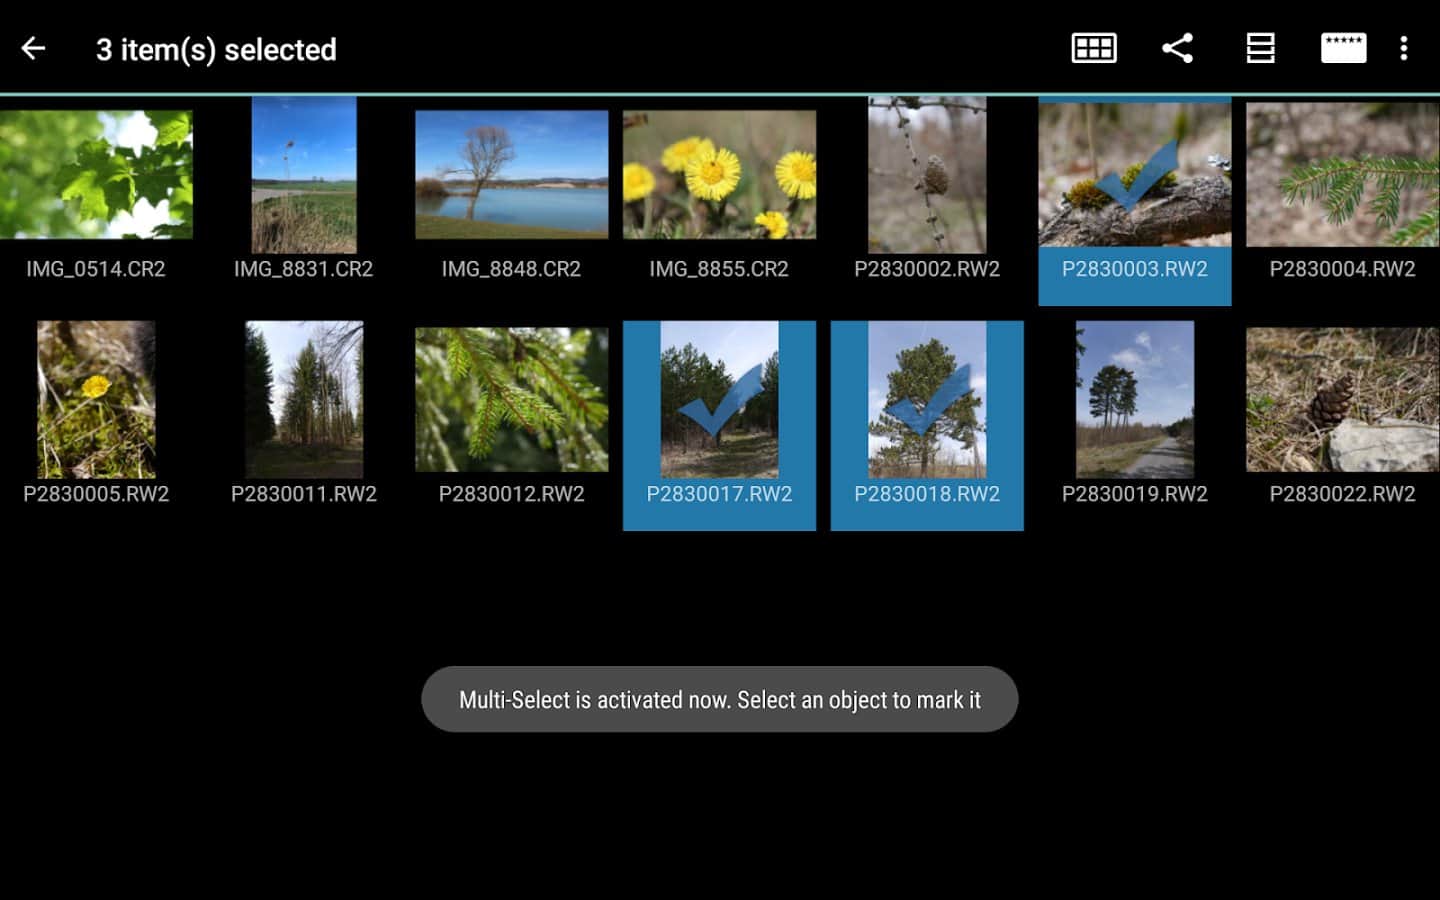This screenshot has height=900, width=1440.
Task: Select the P2830019.RW2 roadside tree photo
Action: (x=1134, y=400)
